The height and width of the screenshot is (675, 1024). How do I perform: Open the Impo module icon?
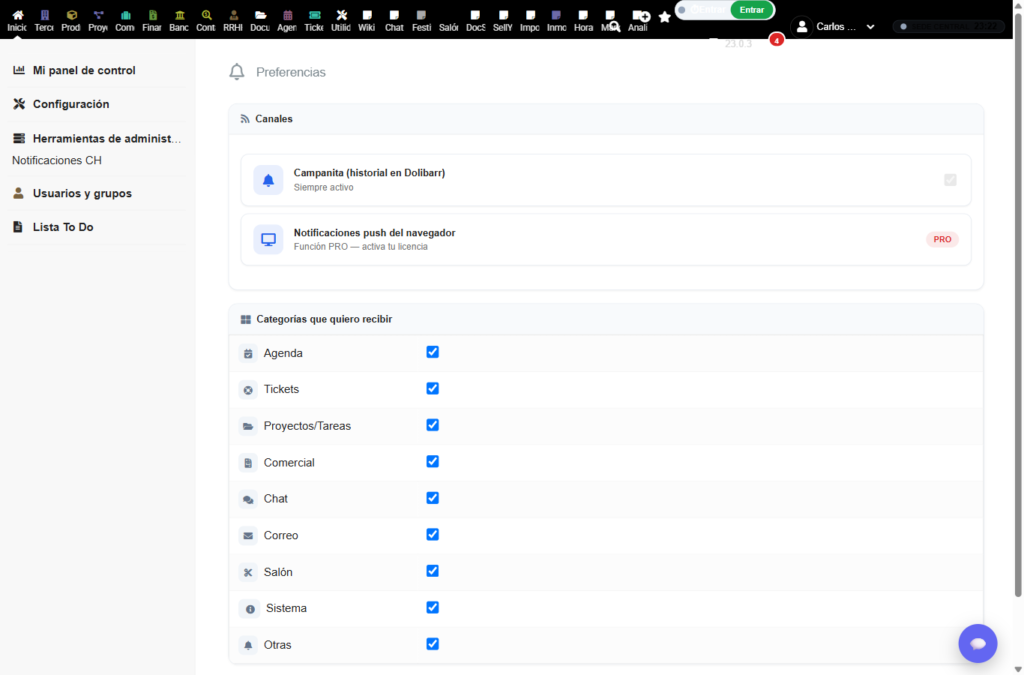point(530,15)
